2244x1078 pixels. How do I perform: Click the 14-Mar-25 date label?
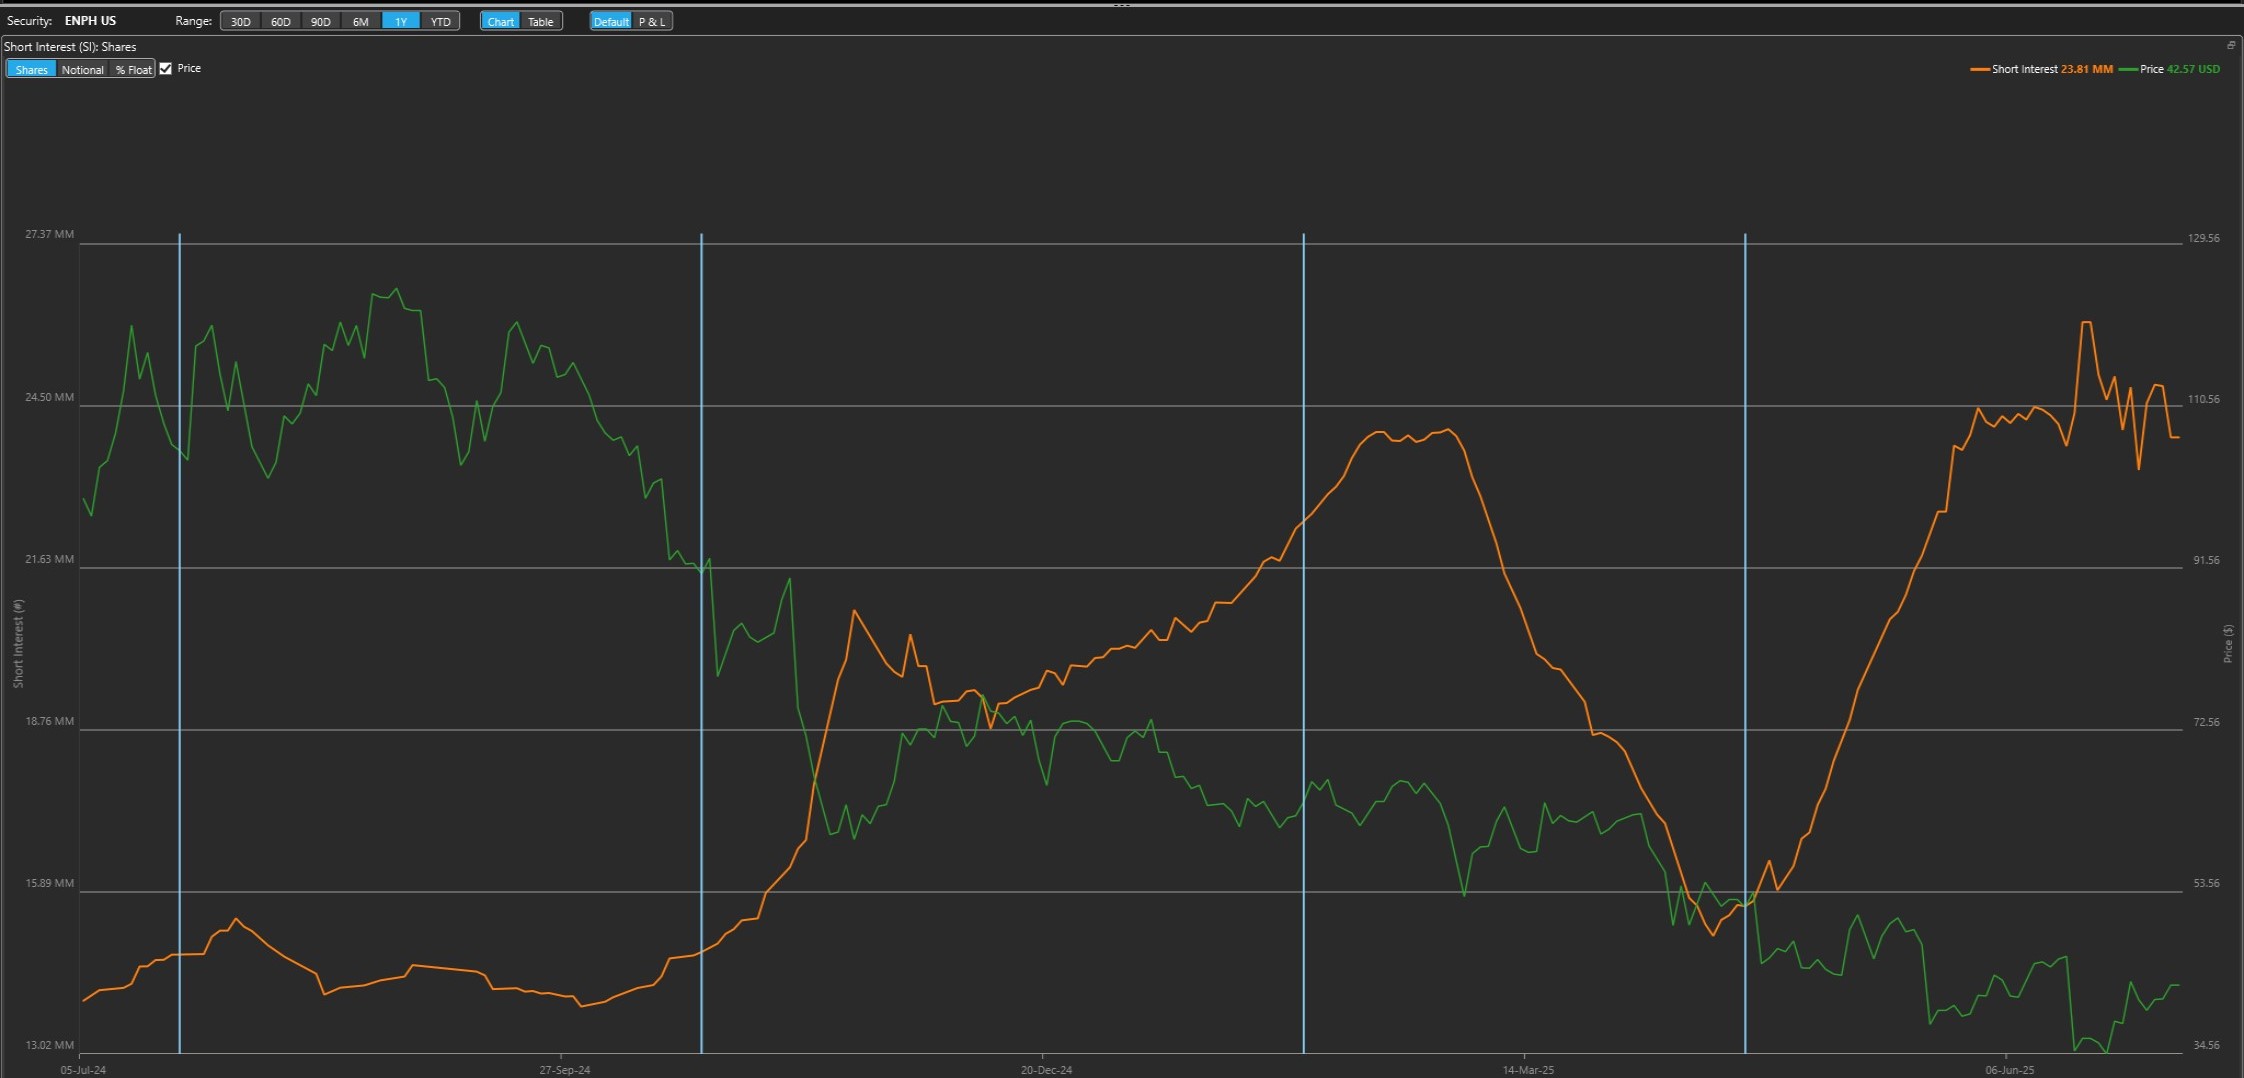click(x=1528, y=1070)
